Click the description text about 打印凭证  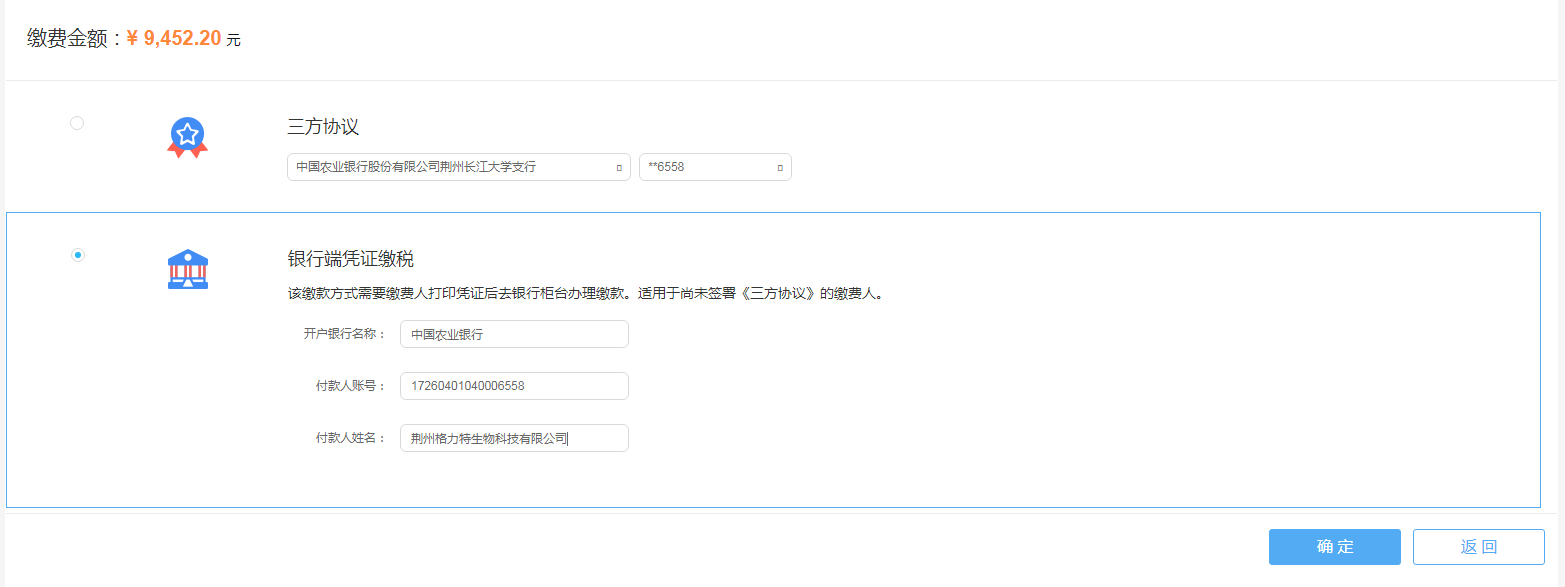pos(585,294)
